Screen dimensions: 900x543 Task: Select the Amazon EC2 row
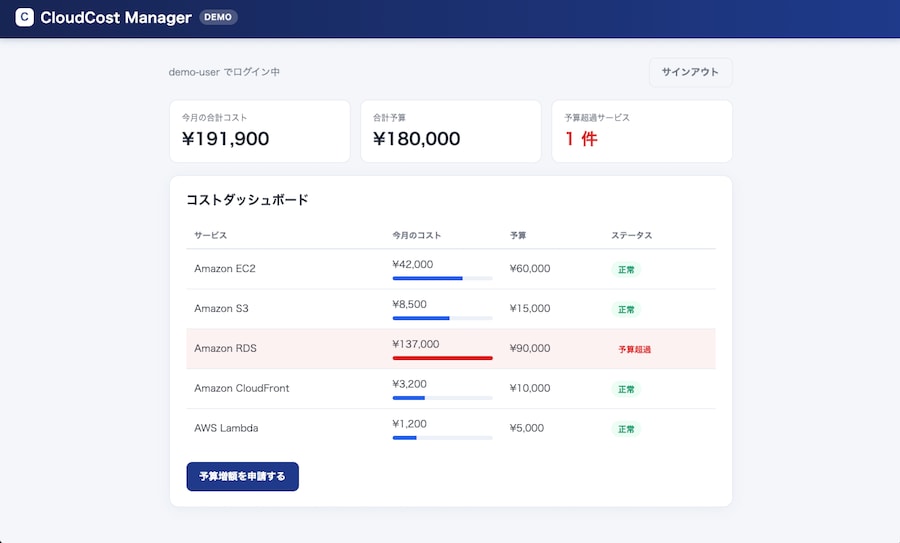pyautogui.click(x=451, y=269)
